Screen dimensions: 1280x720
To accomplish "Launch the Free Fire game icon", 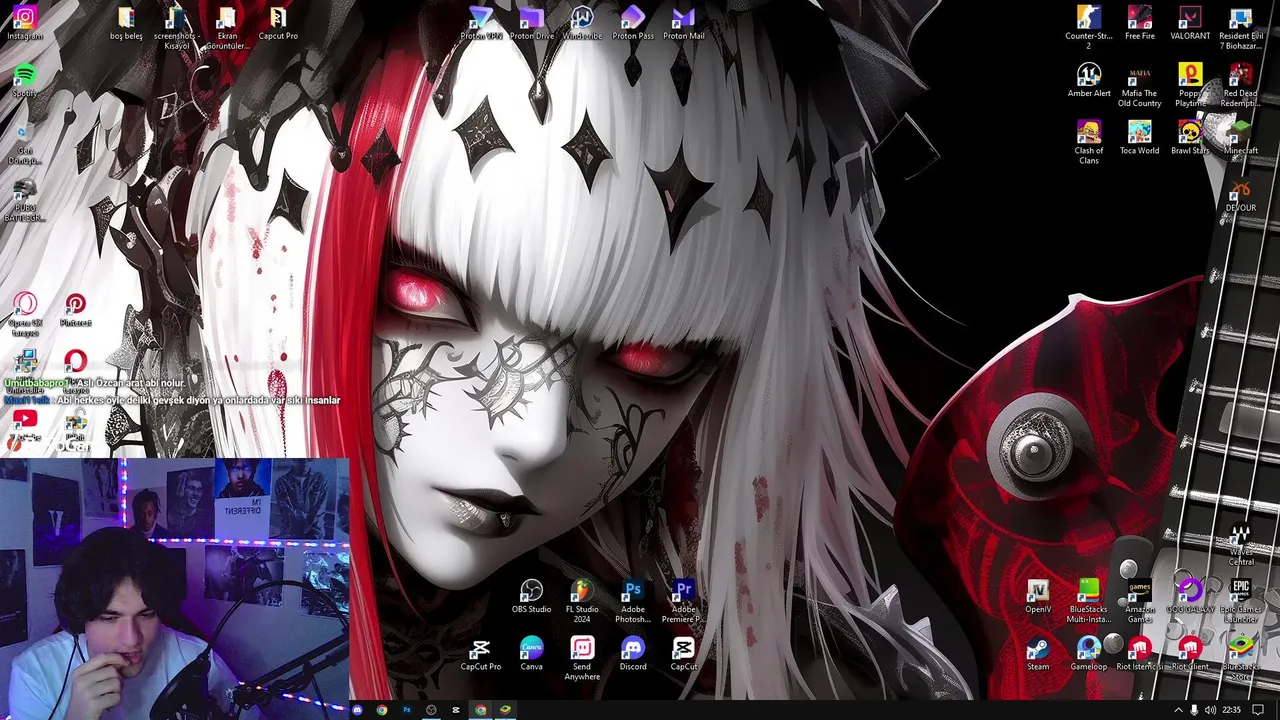I will (1139, 23).
